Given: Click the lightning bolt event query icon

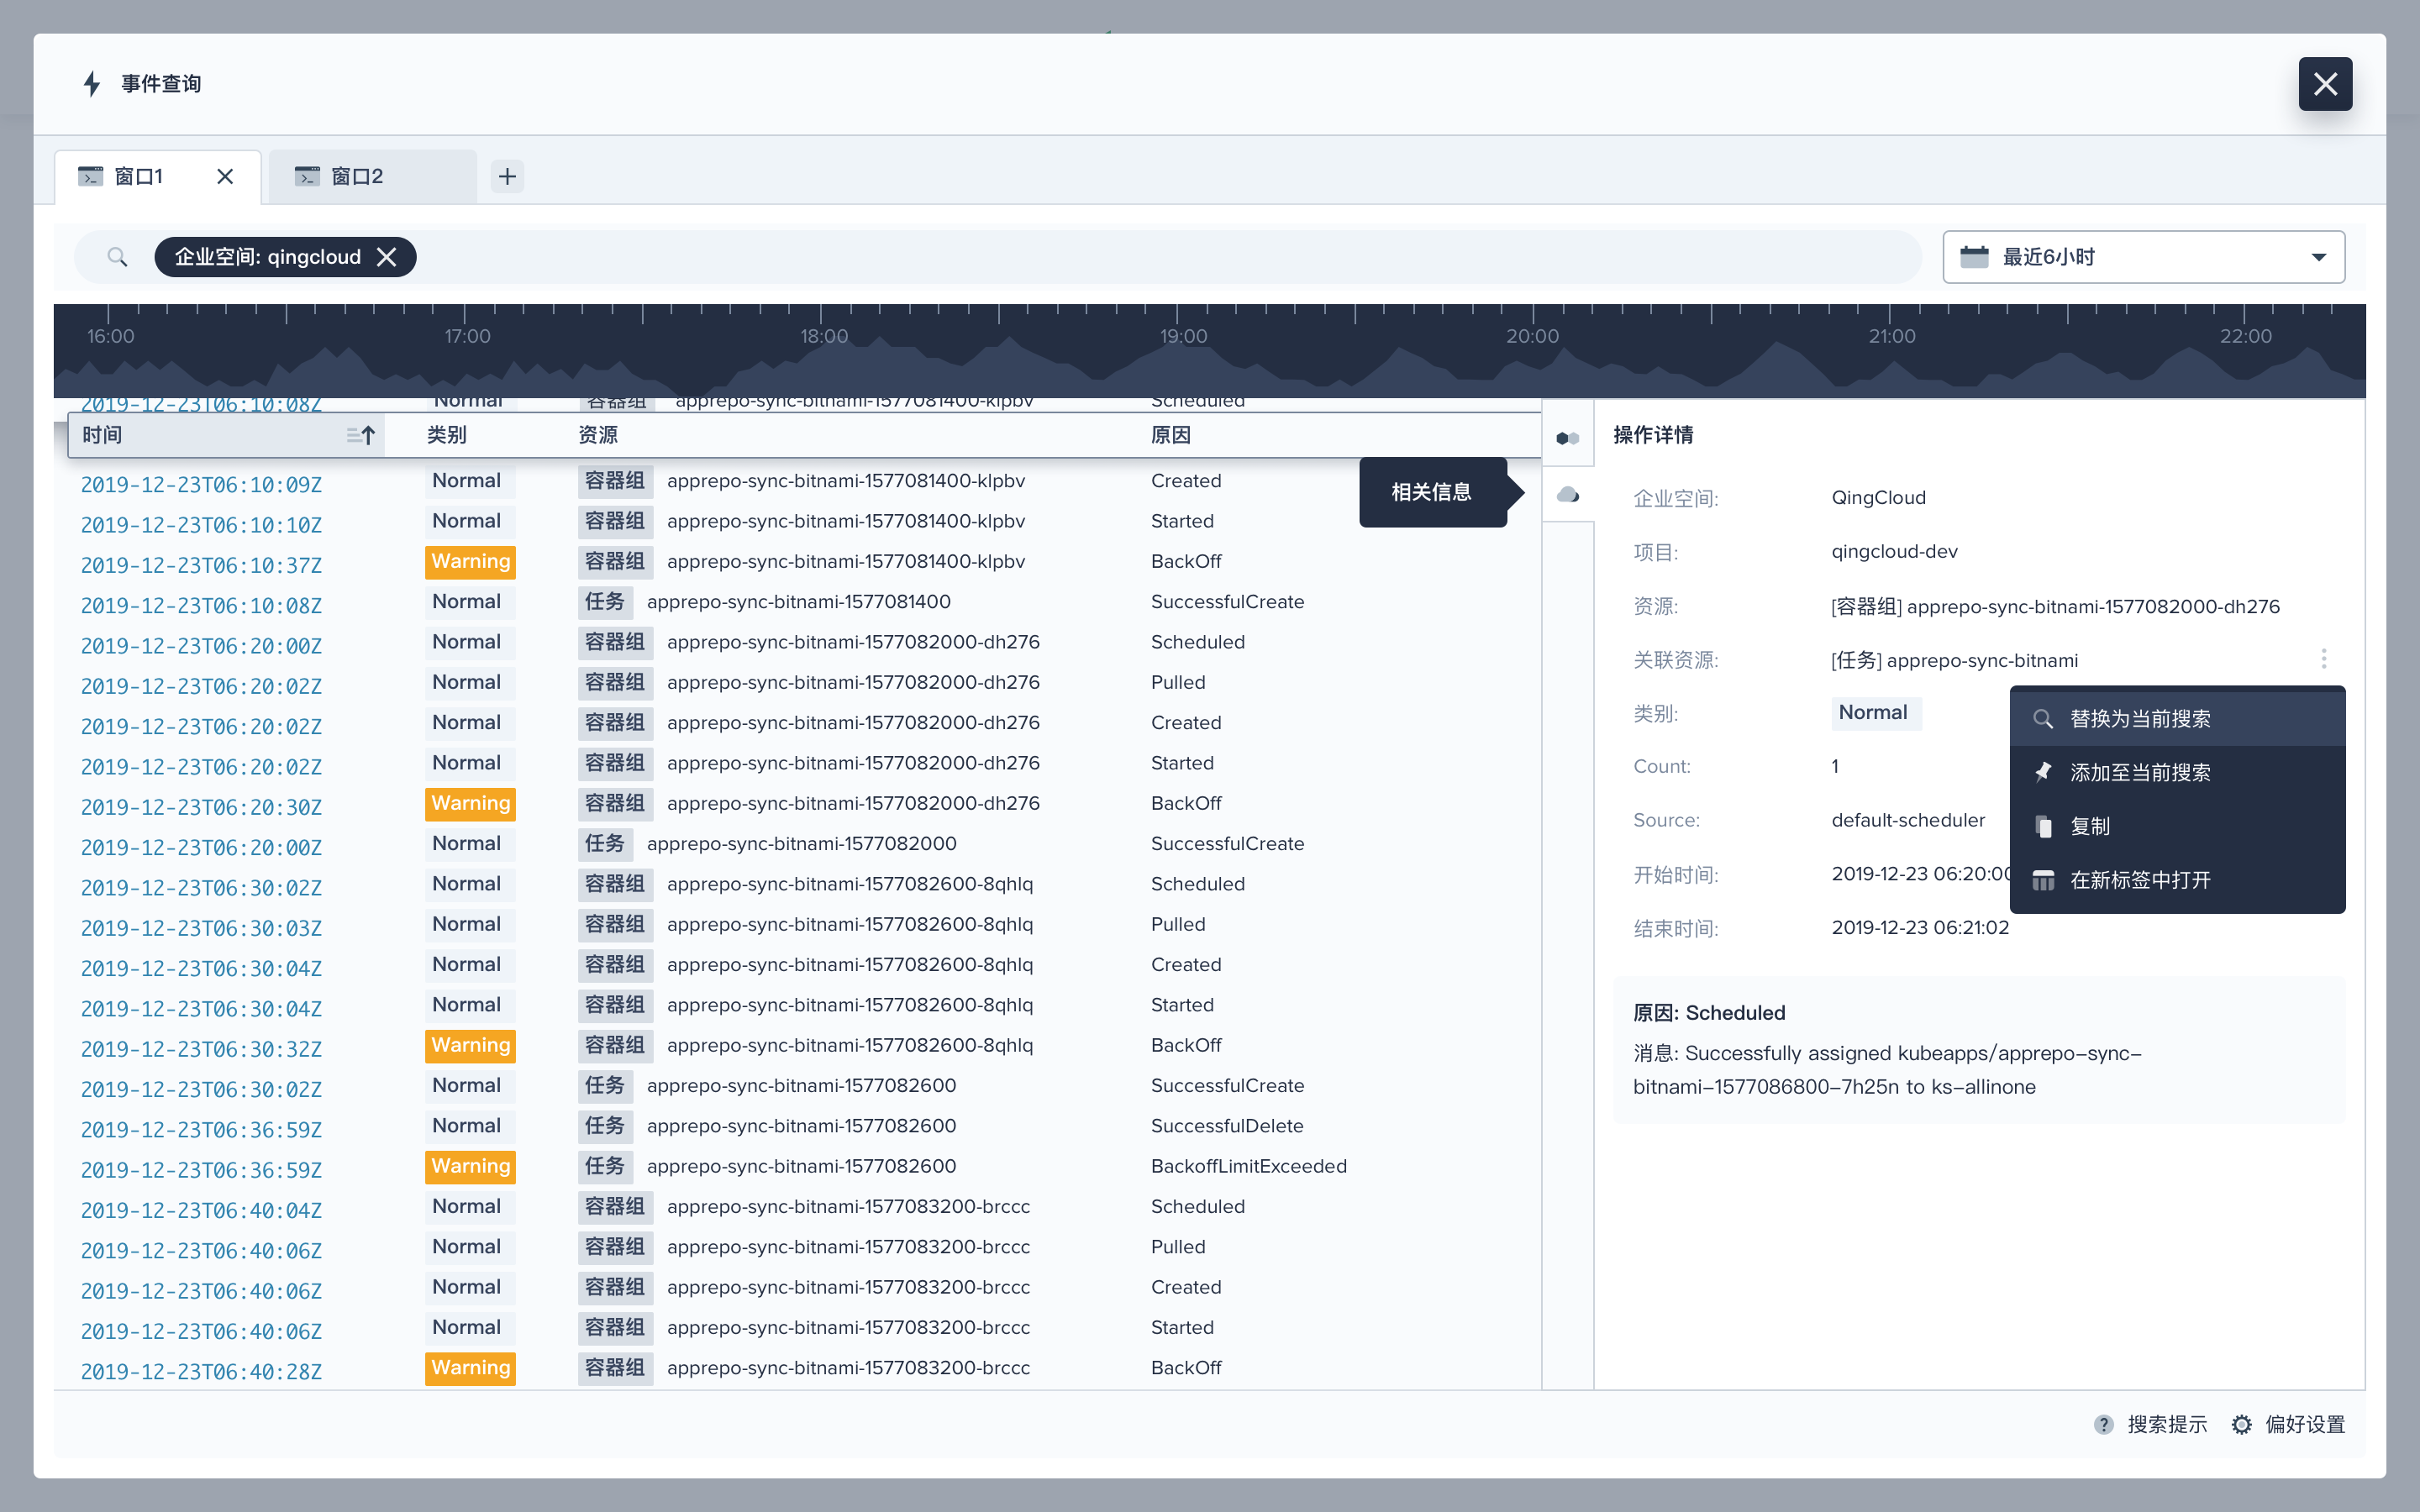Looking at the screenshot, I should tap(91, 84).
